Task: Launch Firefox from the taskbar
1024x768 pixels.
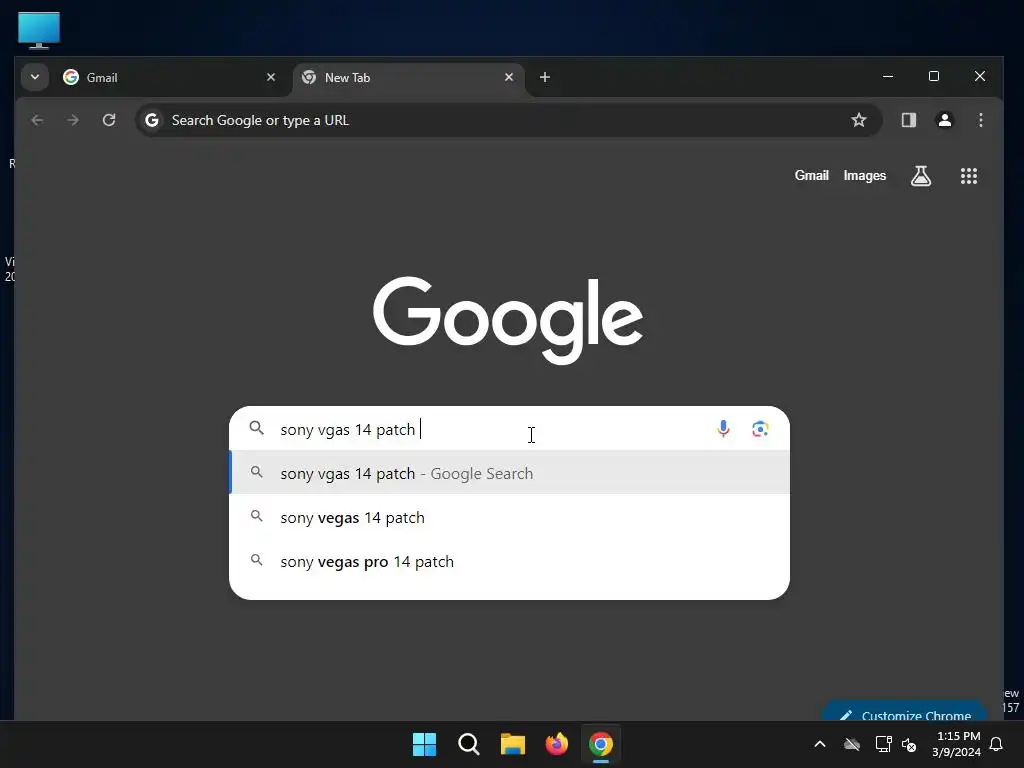Action: coord(556,744)
